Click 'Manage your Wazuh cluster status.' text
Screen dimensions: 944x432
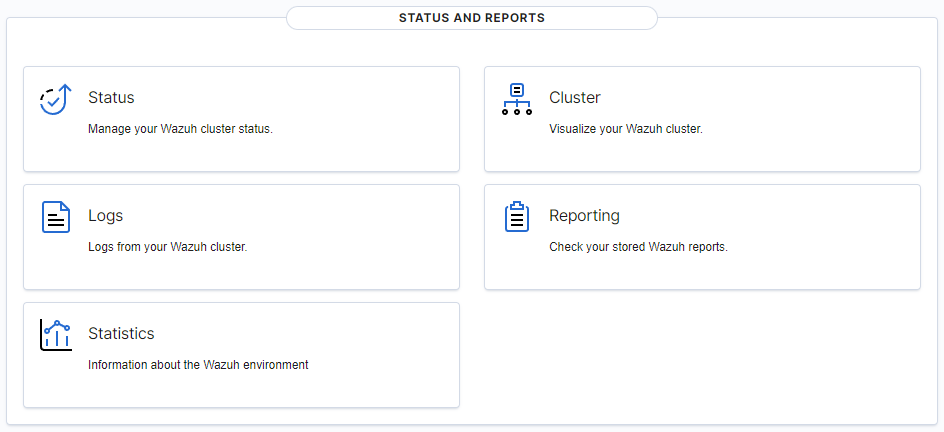coord(181,129)
